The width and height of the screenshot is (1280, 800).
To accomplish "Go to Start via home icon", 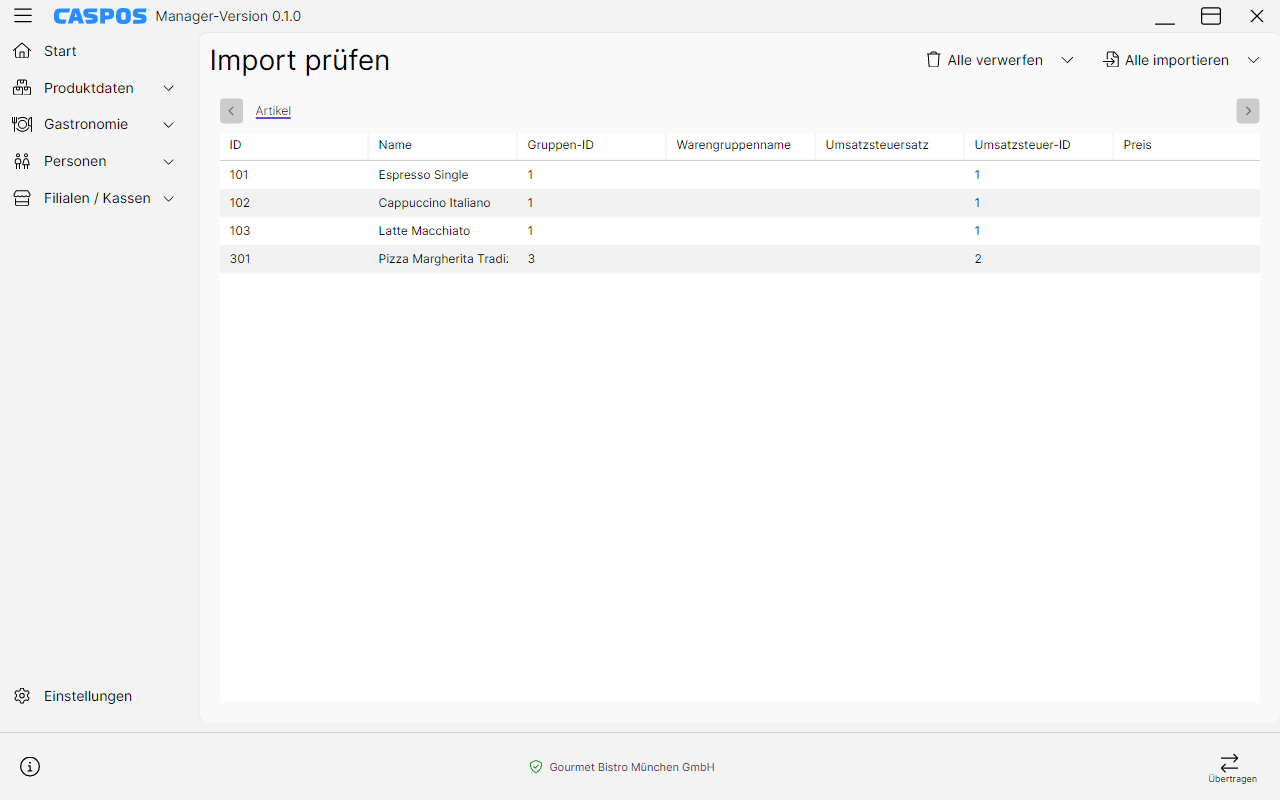I will coord(22,51).
